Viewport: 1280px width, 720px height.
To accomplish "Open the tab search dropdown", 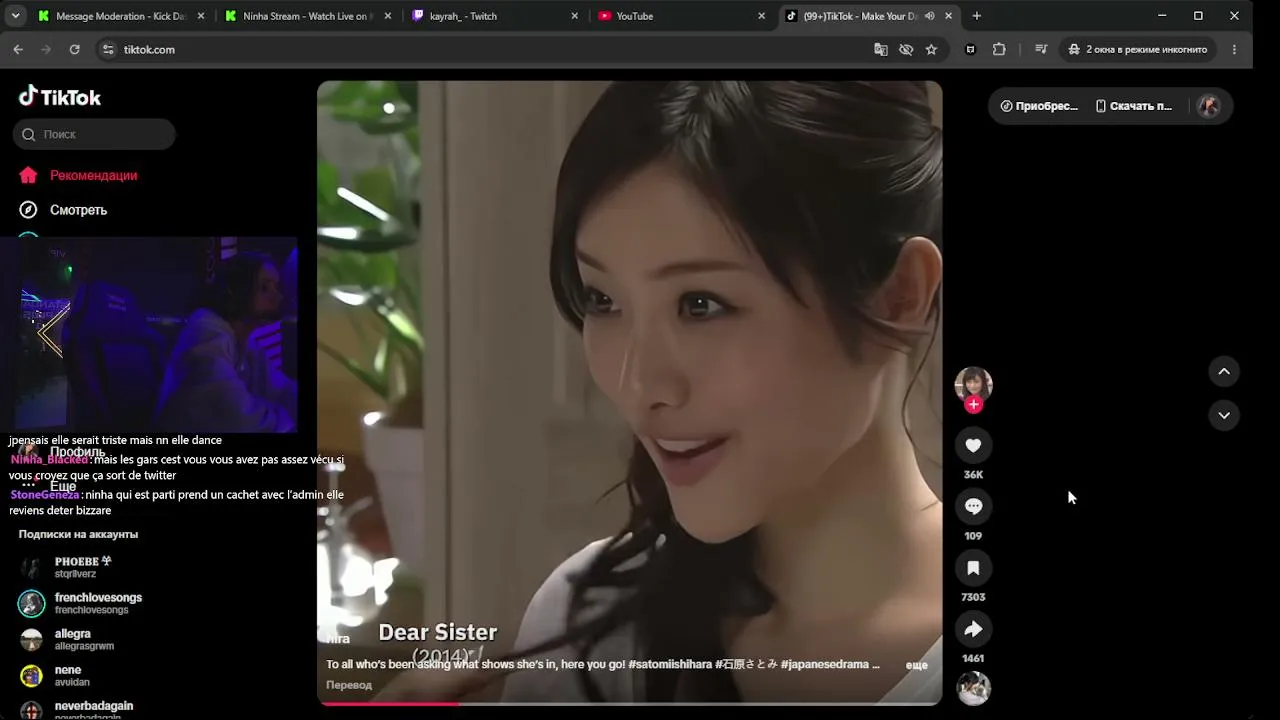I will click(15, 16).
